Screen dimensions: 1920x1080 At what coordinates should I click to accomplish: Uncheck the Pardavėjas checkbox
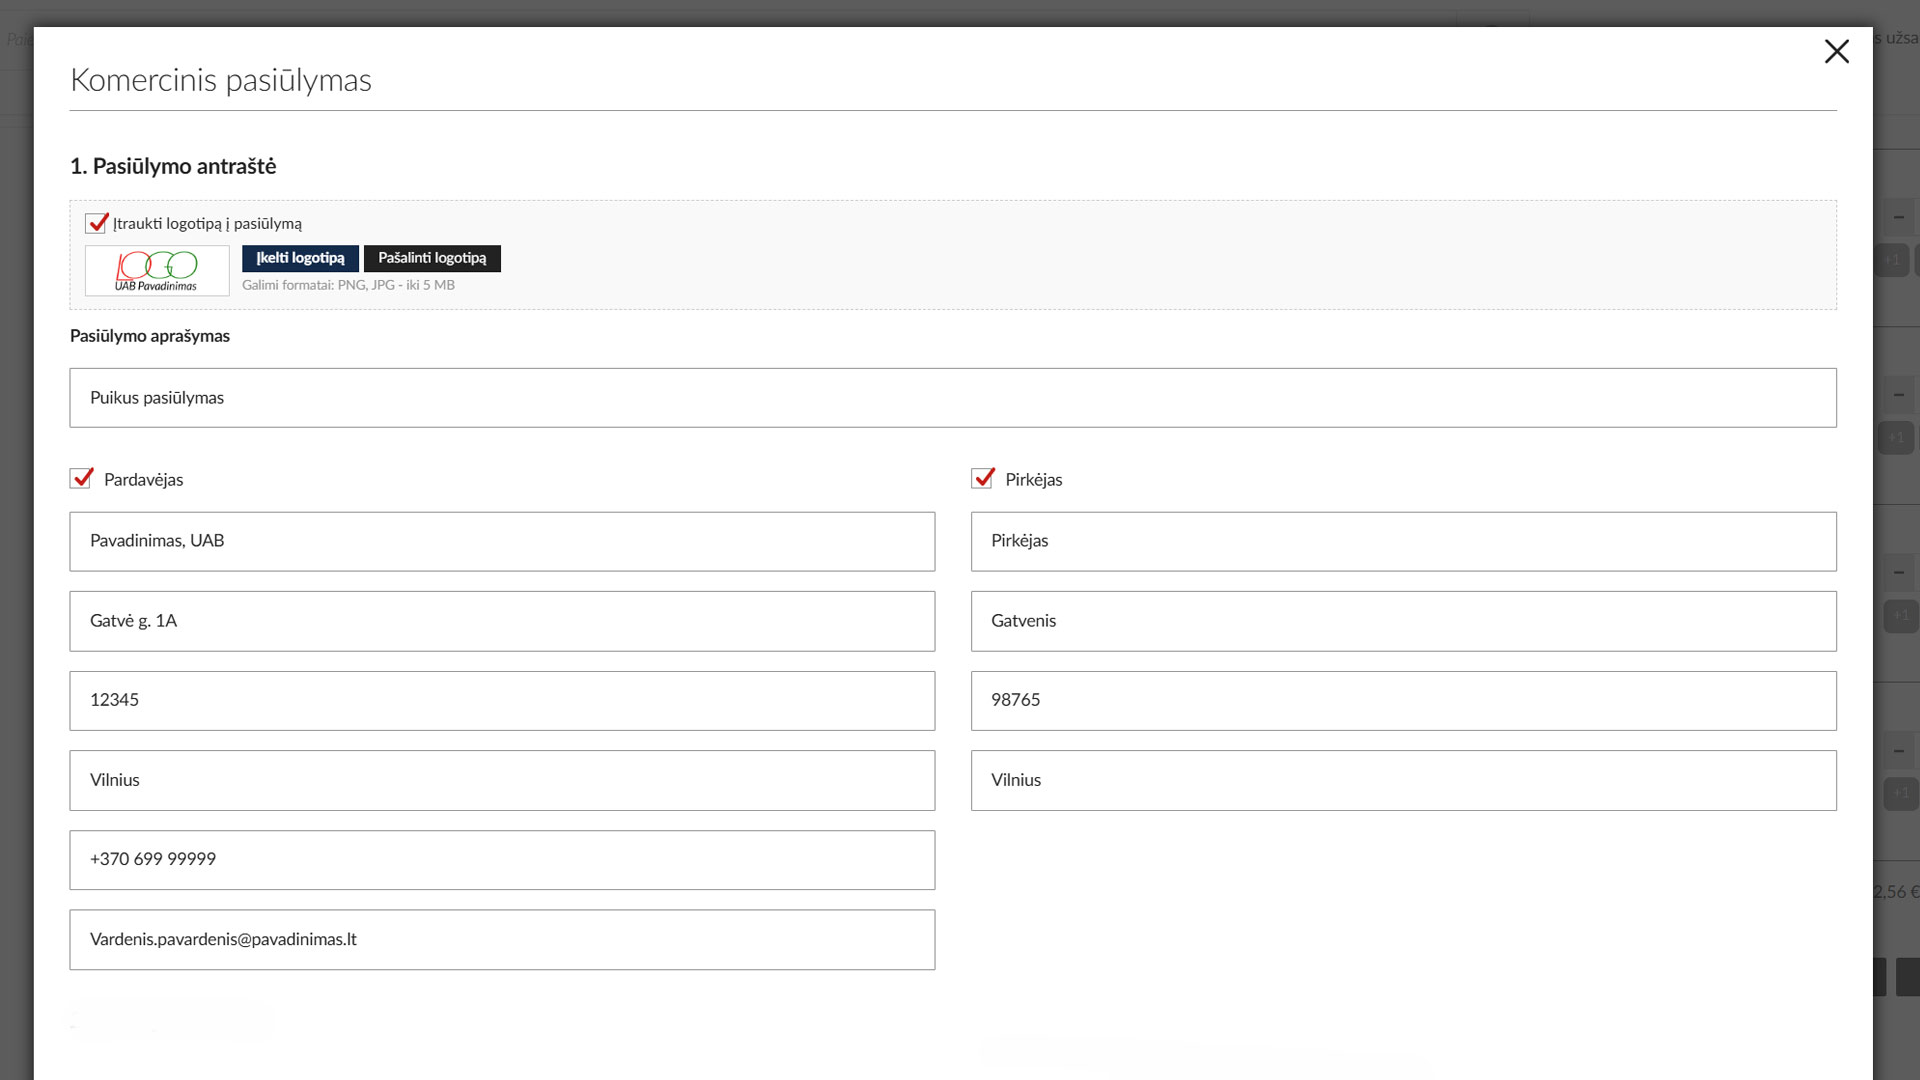coord(82,478)
